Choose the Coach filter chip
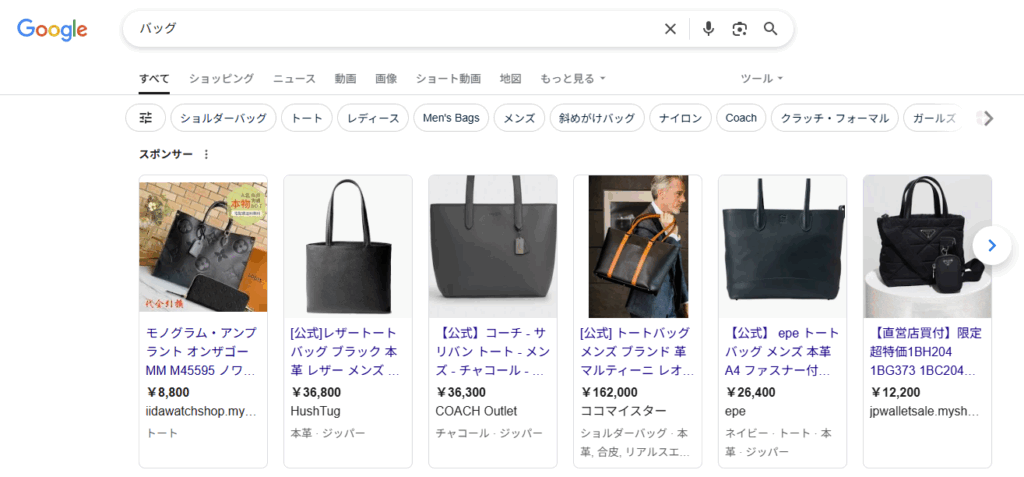The image size is (1024, 477). click(x=741, y=118)
